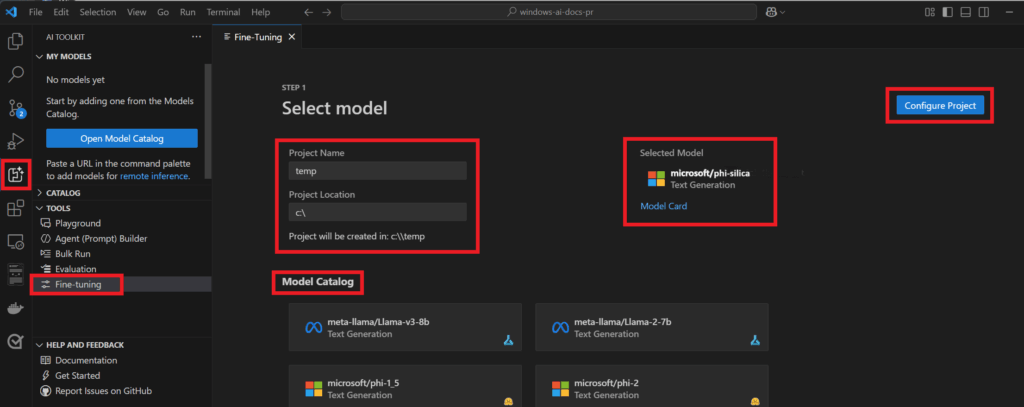Click the Go Back arrow in title bar

309,12
